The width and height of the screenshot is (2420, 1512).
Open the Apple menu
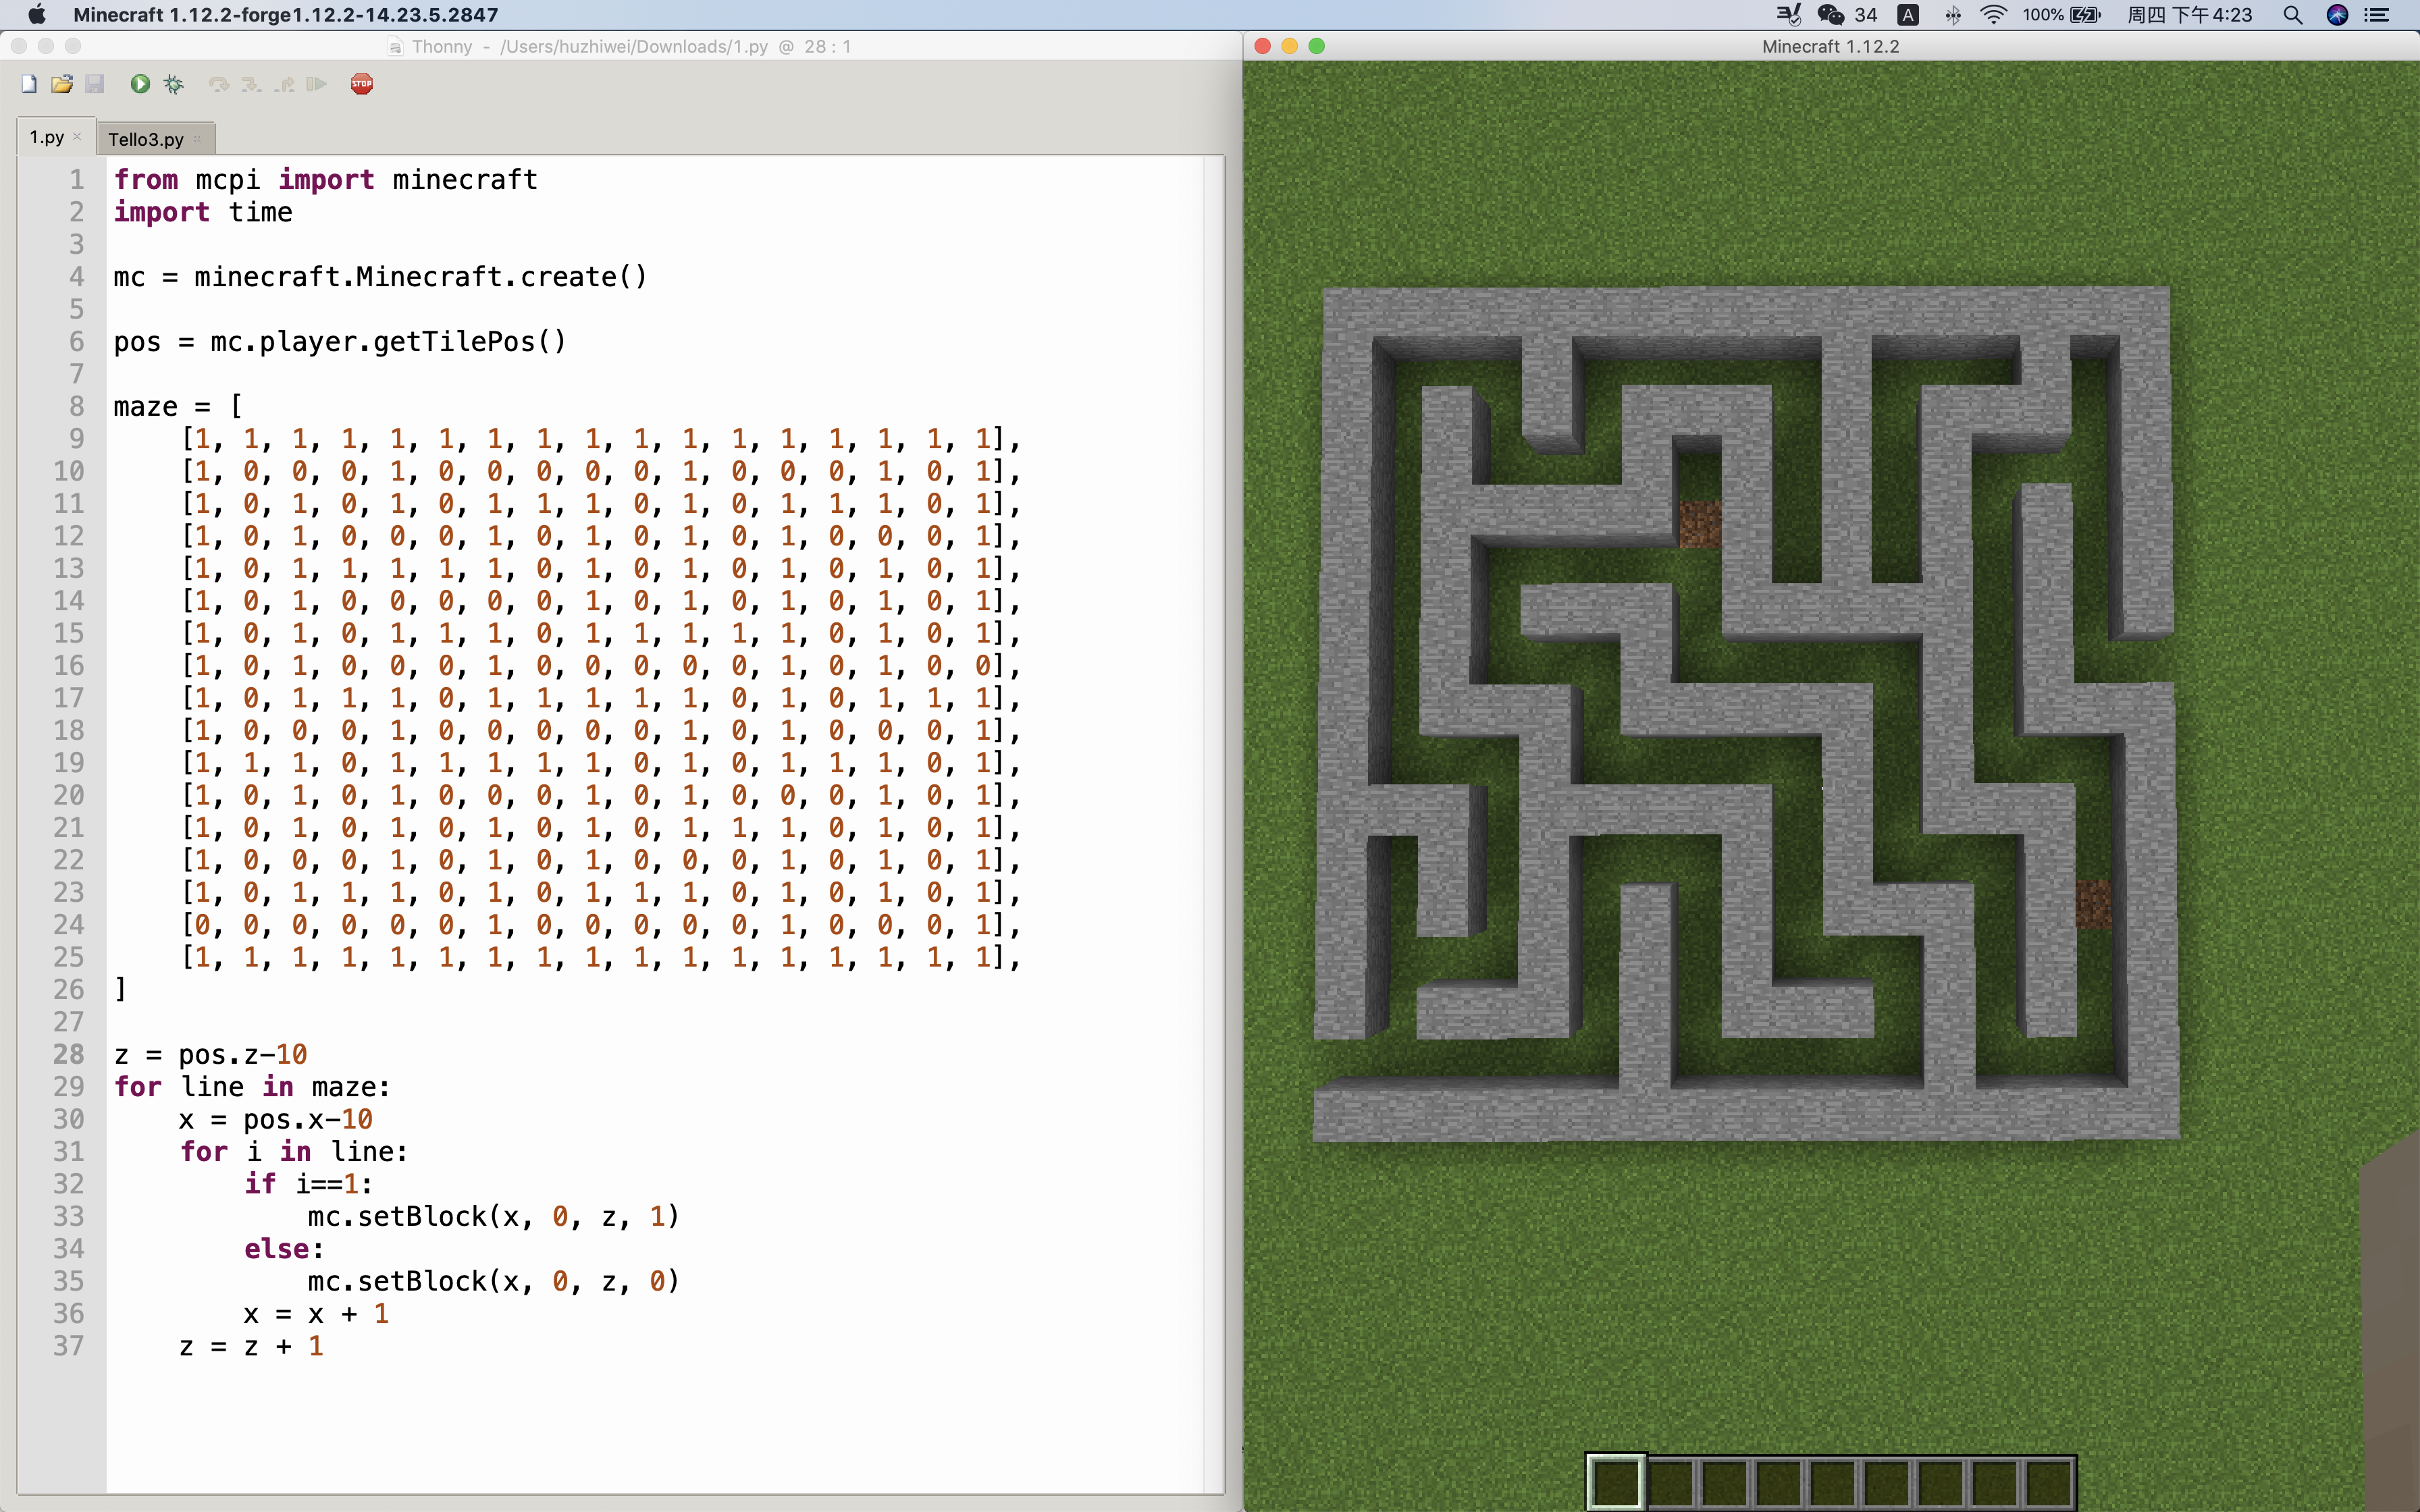tap(37, 15)
